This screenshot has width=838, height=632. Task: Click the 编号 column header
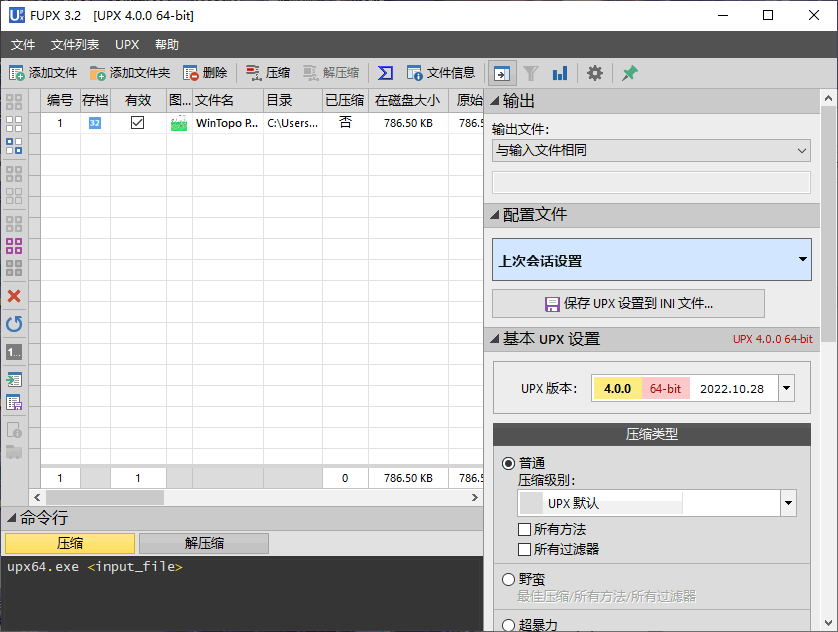pyautogui.click(x=60, y=100)
